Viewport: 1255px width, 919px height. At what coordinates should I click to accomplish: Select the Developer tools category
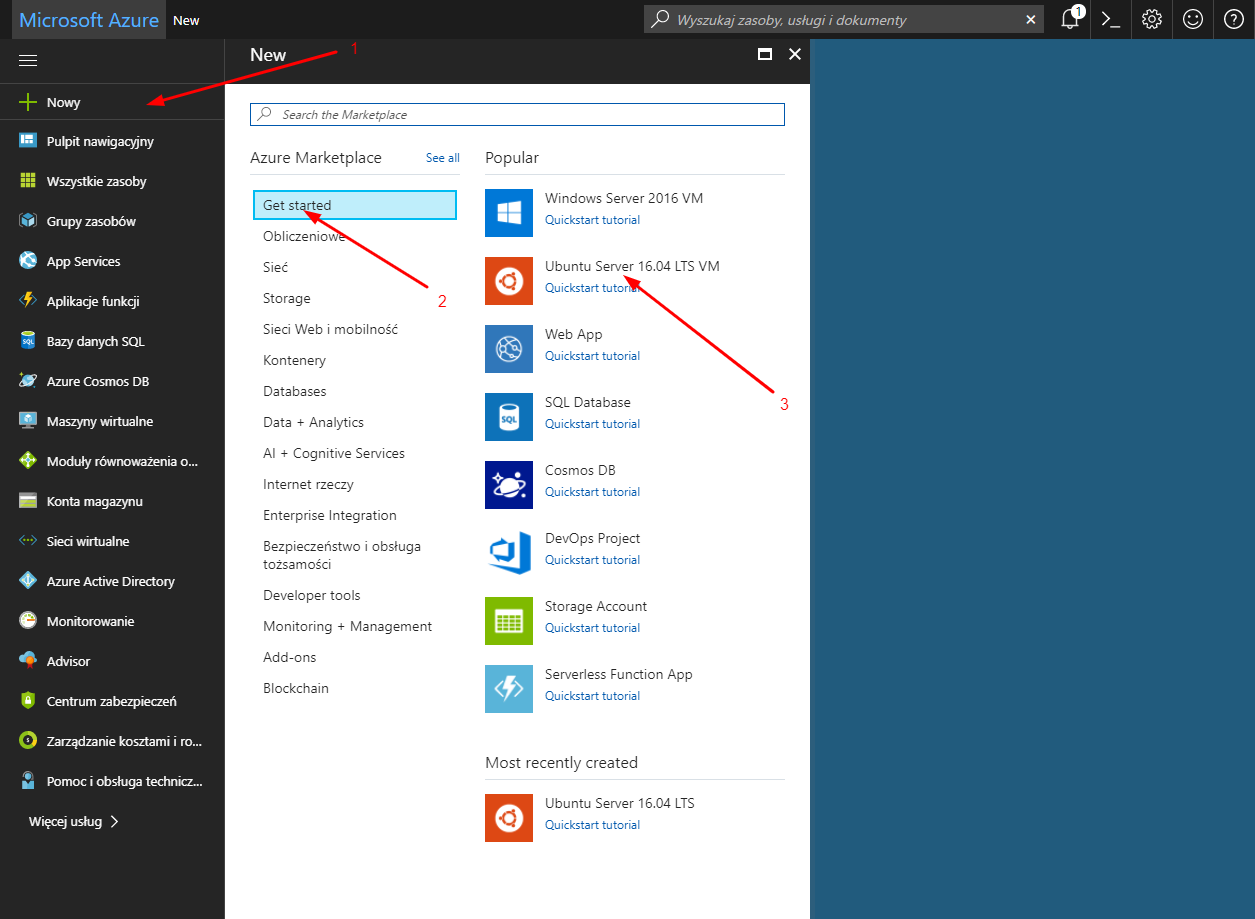click(x=312, y=595)
